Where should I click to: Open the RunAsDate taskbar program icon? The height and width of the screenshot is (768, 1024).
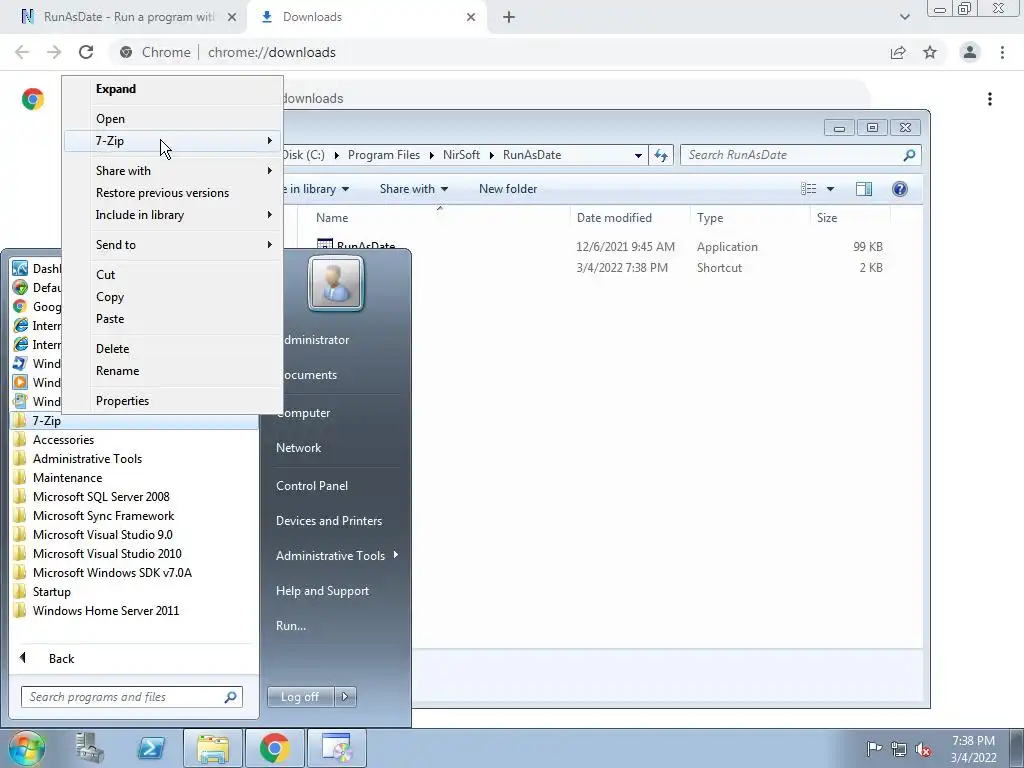click(336, 748)
